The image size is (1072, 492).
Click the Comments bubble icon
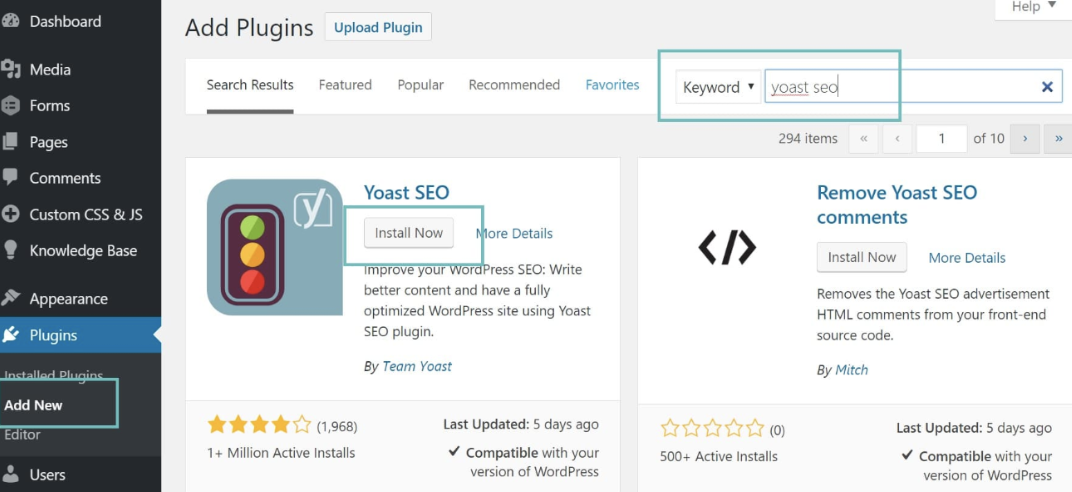click(x=11, y=178)
